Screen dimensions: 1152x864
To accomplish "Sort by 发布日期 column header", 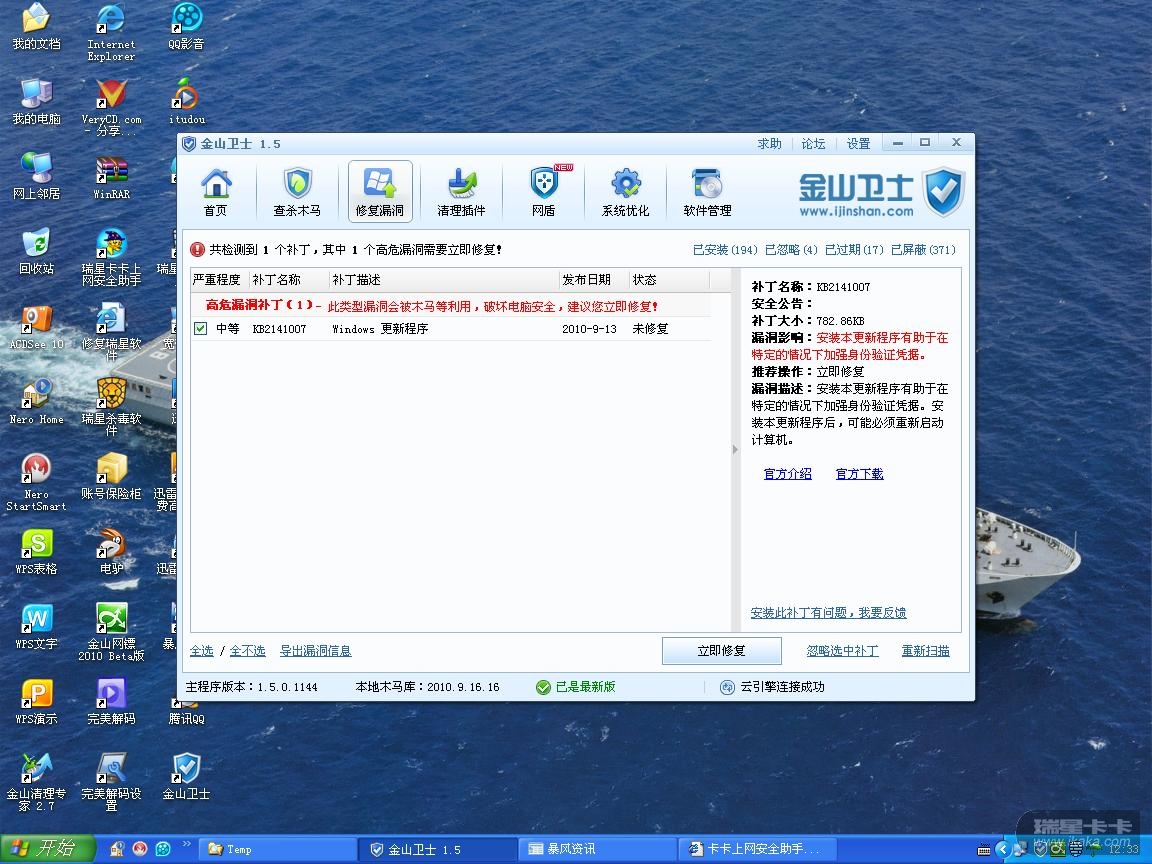I will [x=594, y=280].
